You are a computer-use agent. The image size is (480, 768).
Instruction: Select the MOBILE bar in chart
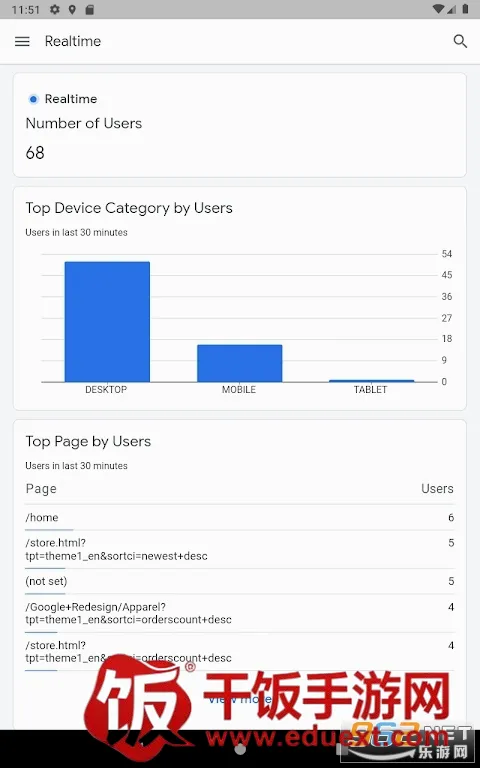pyautogui.click(x=240, y=363)
